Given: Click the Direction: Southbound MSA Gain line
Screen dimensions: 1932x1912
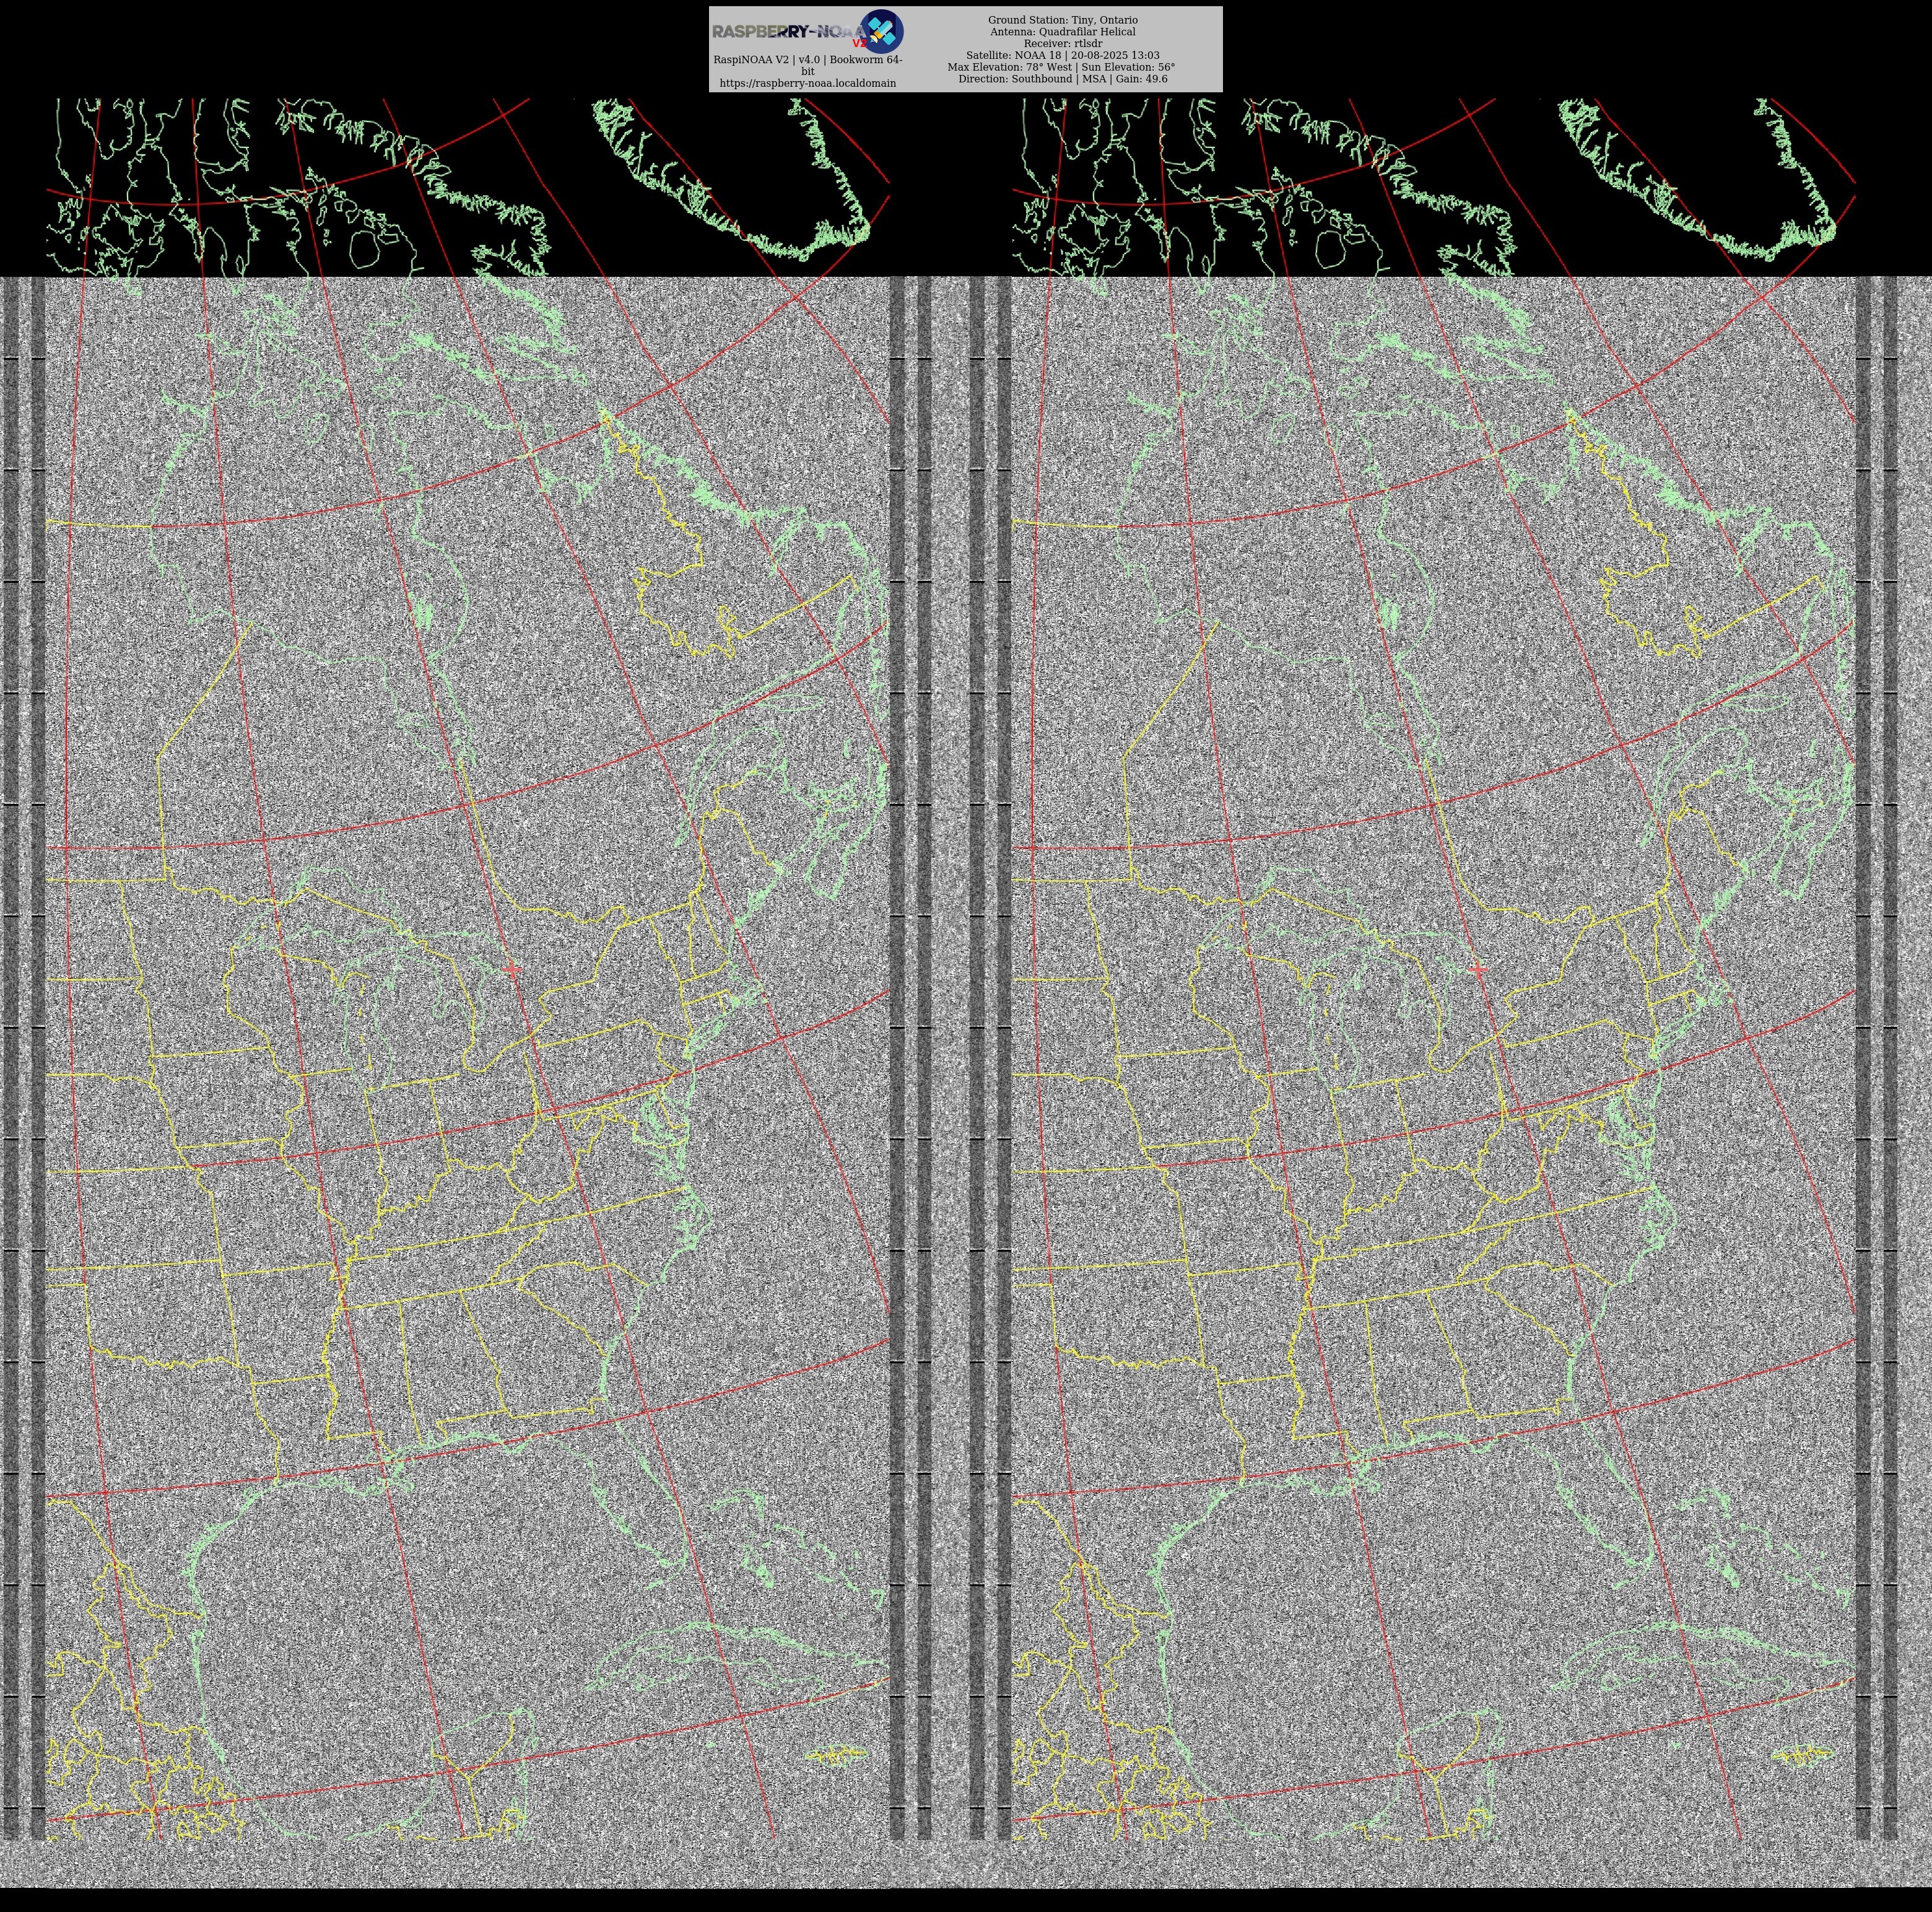Looking at the screenshot, I should click(x=1062, y=79).
